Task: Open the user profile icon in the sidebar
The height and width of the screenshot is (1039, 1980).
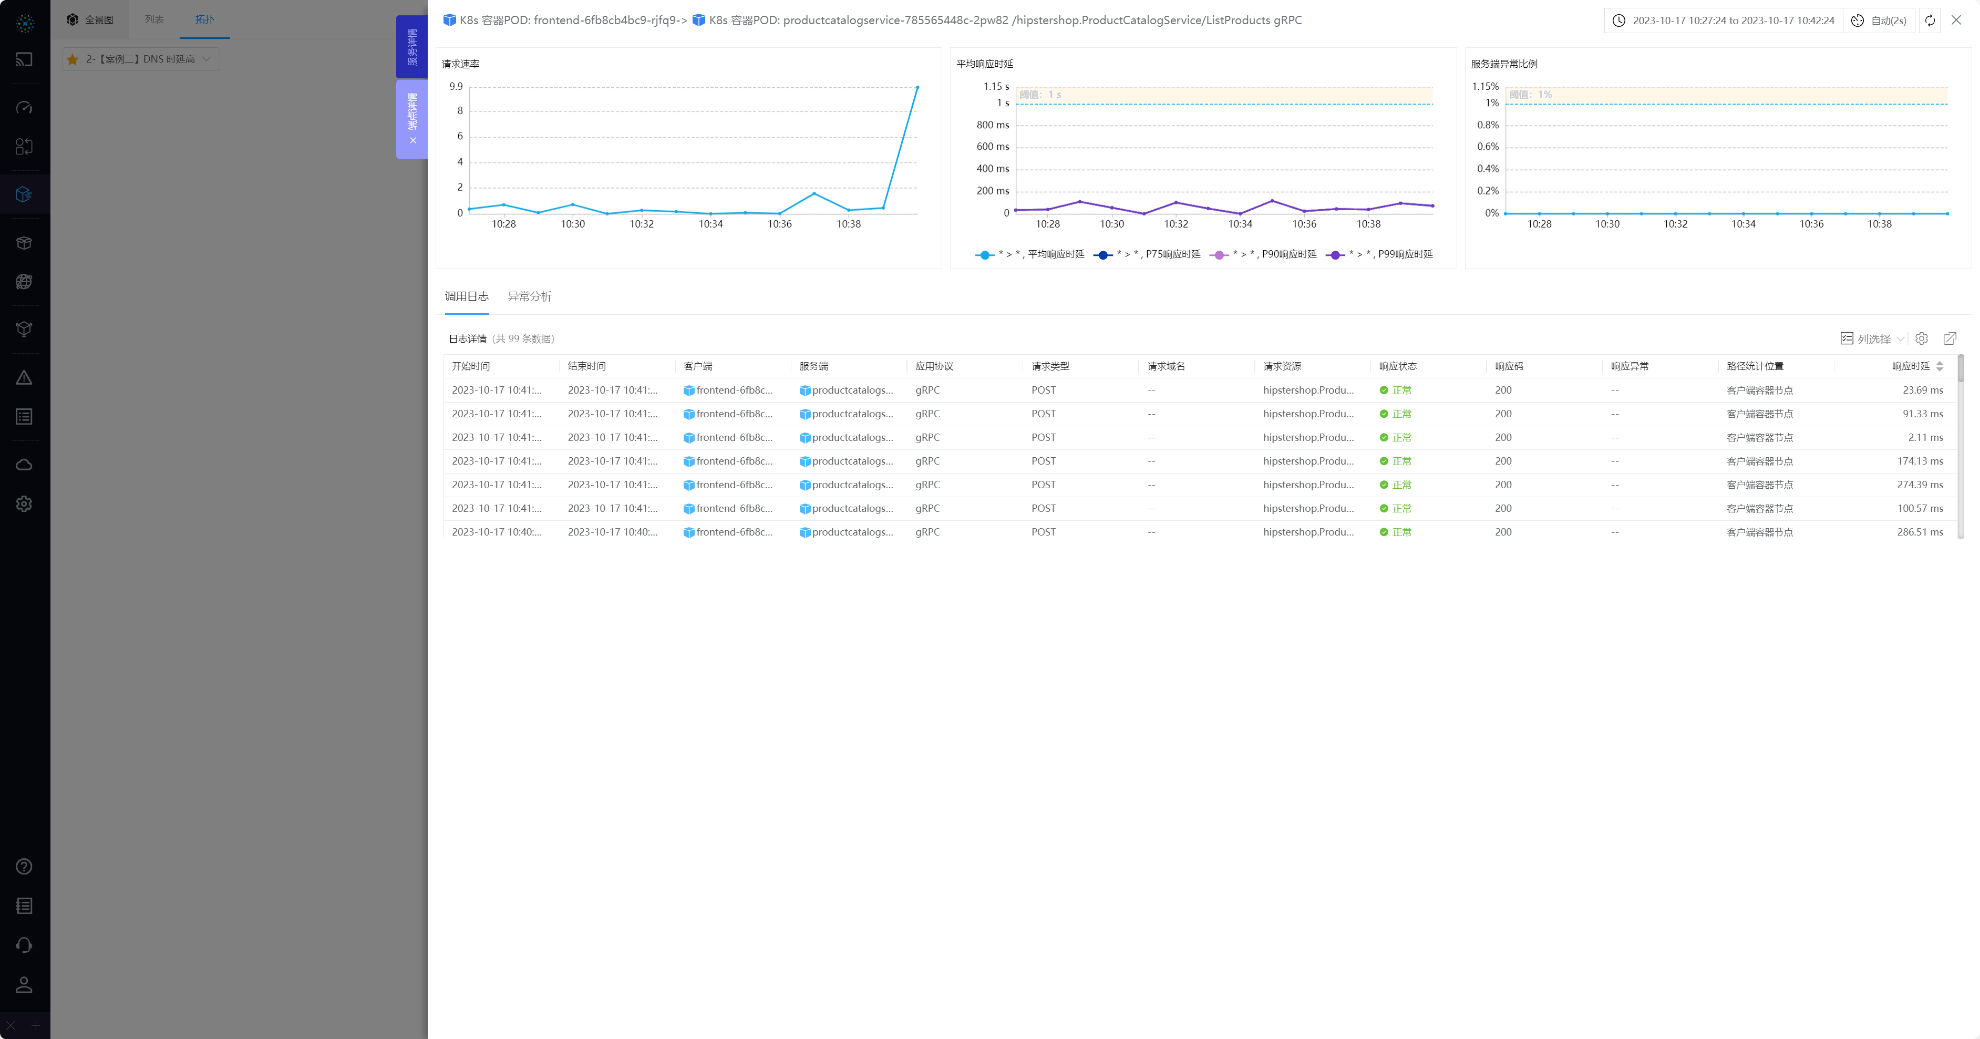Action: (24, 985)
